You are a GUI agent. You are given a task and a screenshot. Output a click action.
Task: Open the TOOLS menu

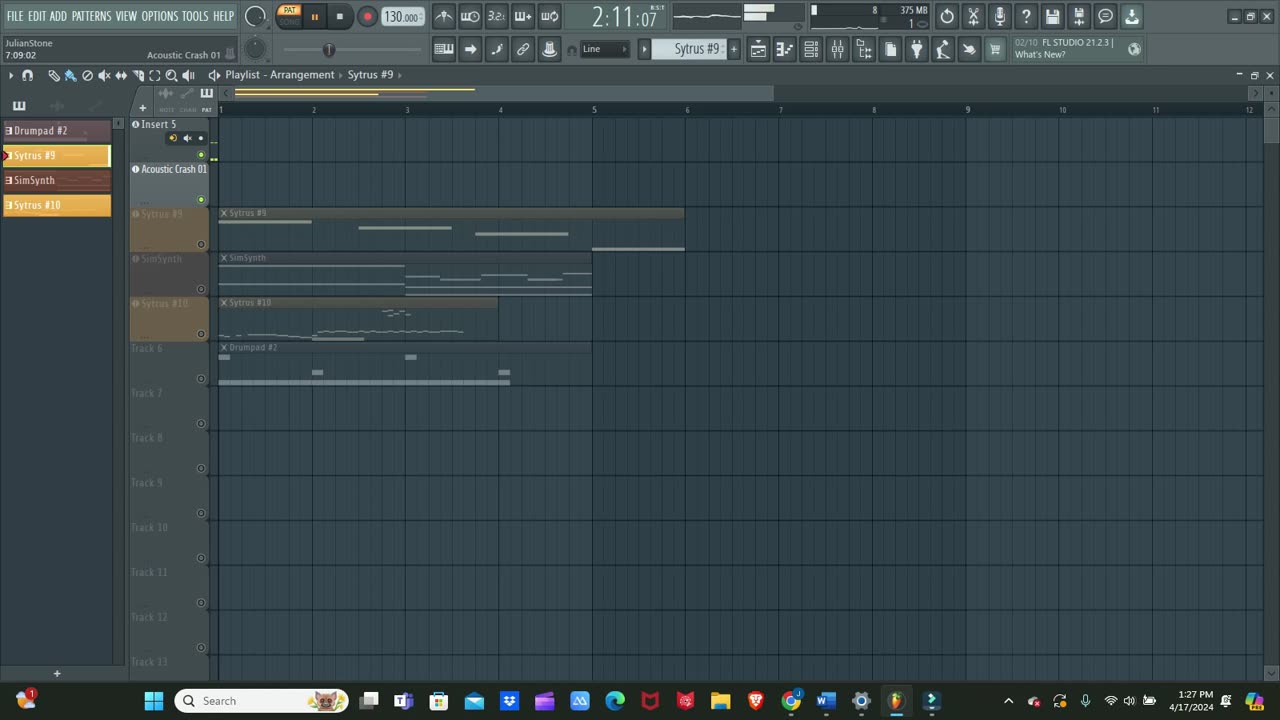[x=195, y=16]
